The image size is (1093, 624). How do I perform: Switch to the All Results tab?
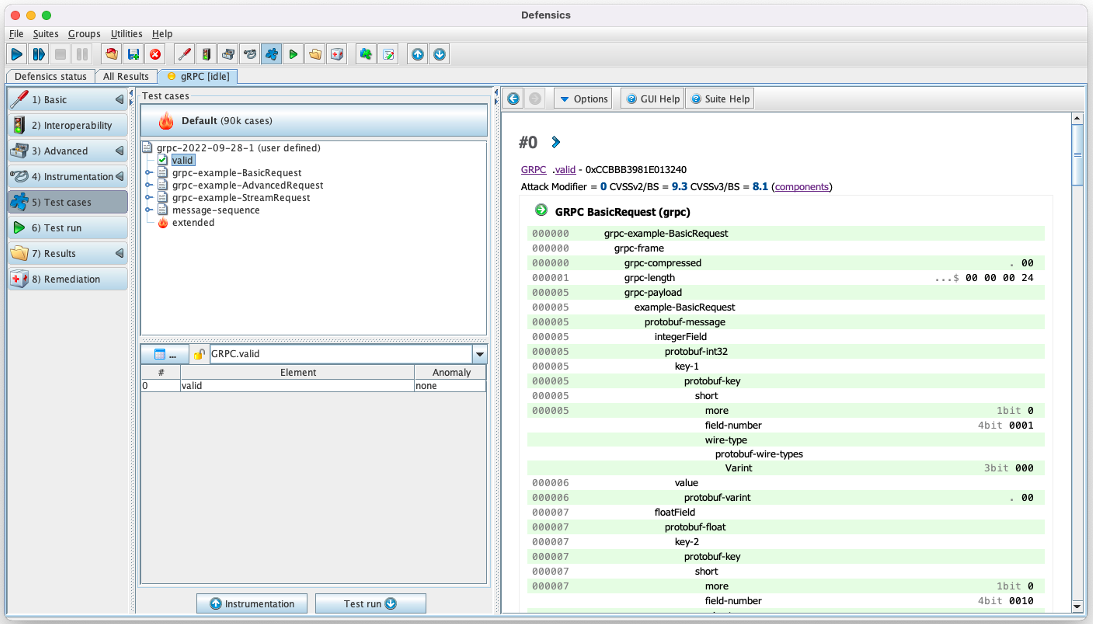pos(126,76)
